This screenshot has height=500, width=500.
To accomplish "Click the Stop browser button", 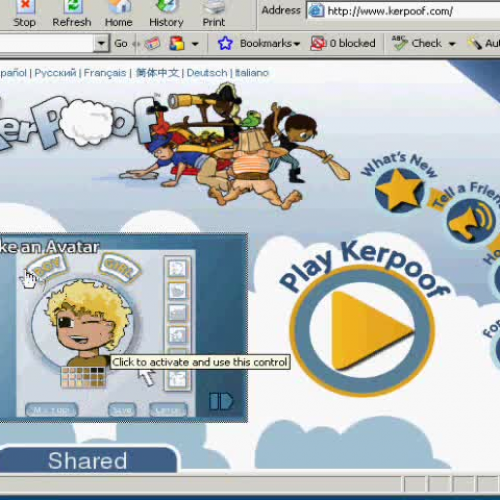I will pyautogui.click(x=24, y=14).
